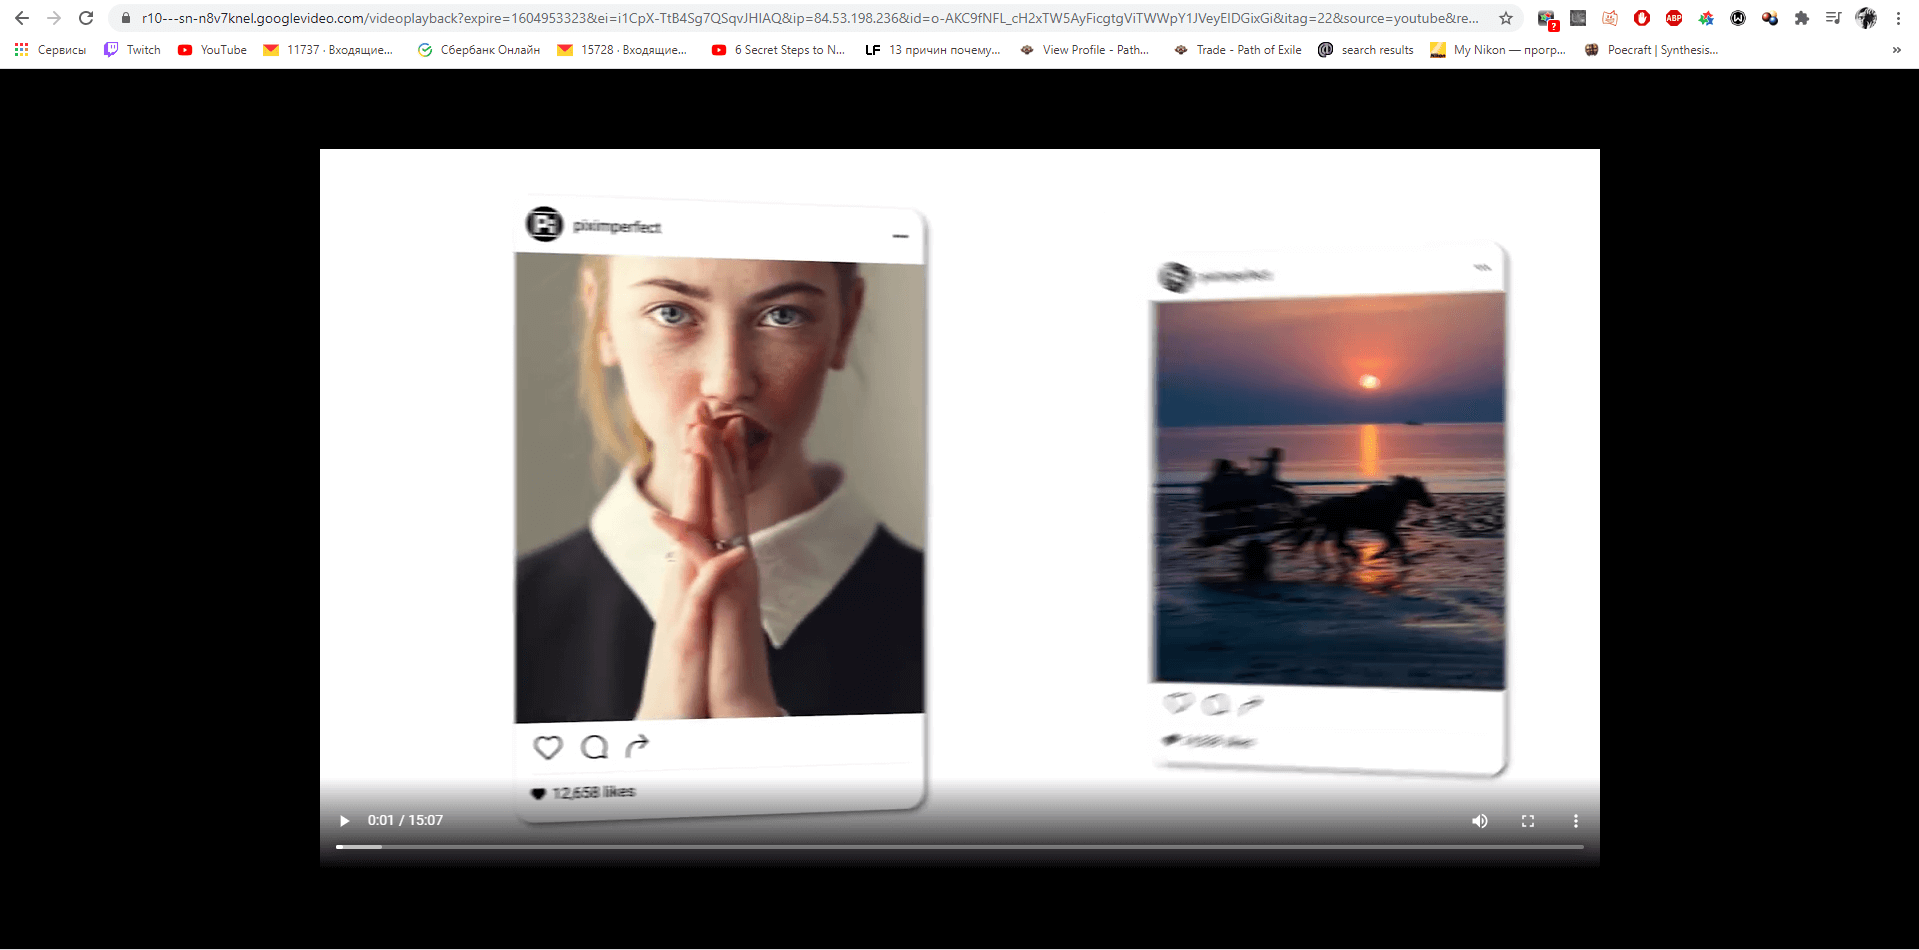Screen dimensions: 1919x950
Task: Open the search results bookmark
Action: pos(1366,50)
